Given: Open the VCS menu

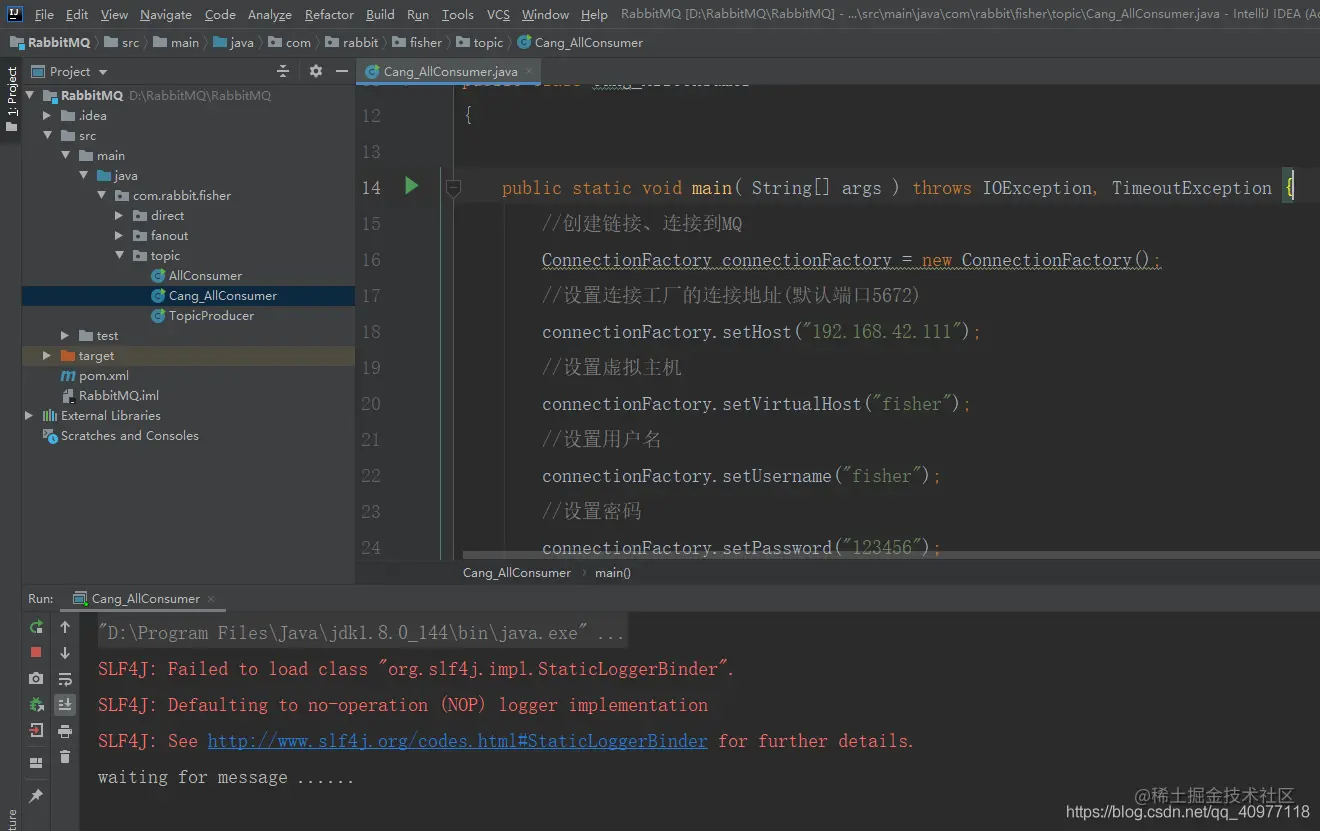Looking at the screenshot, I should coord(498,14).
